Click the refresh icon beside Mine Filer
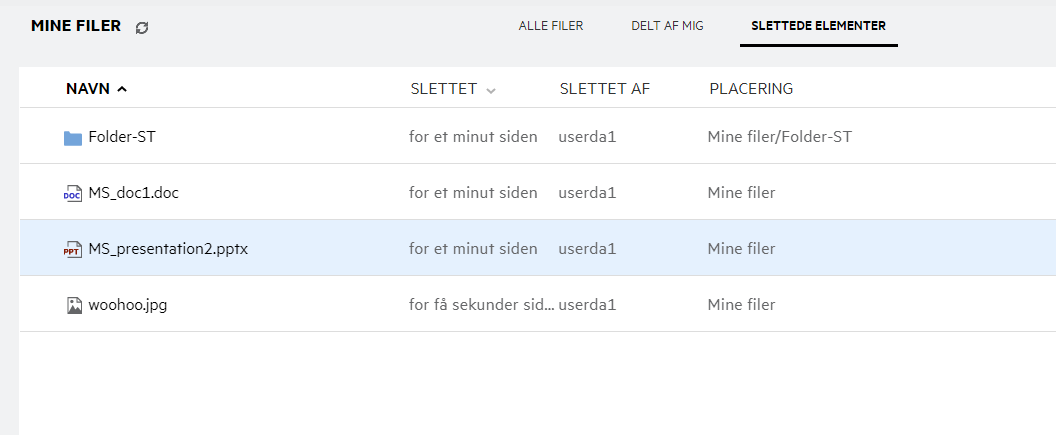This screenshot has height=435, width=1056. coord(142,28)
